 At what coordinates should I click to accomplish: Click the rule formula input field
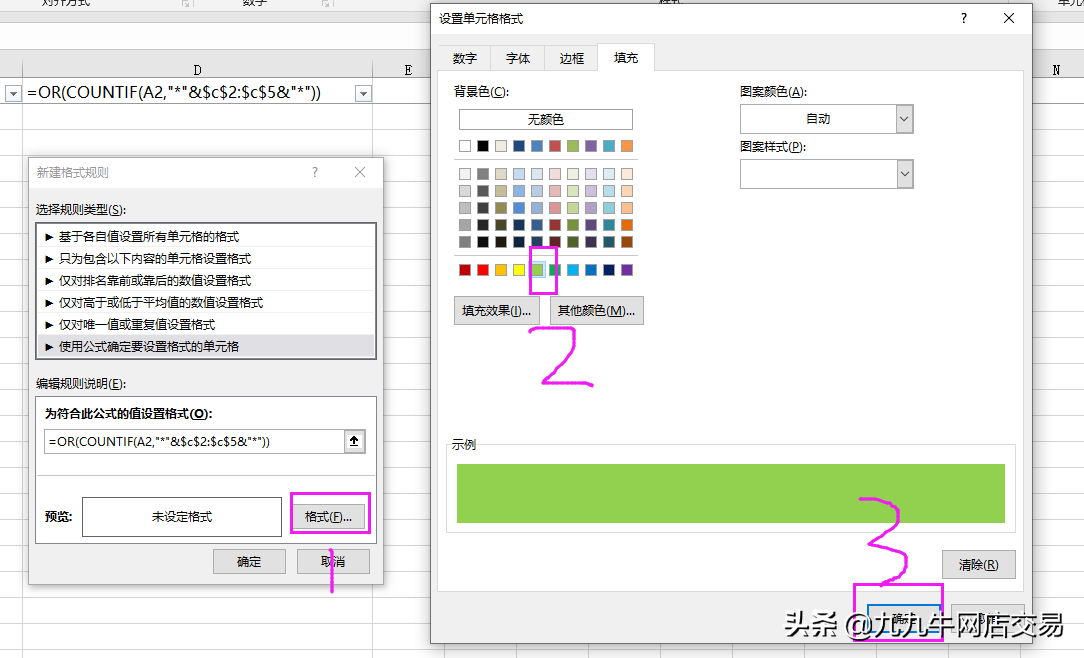point(194,442)
